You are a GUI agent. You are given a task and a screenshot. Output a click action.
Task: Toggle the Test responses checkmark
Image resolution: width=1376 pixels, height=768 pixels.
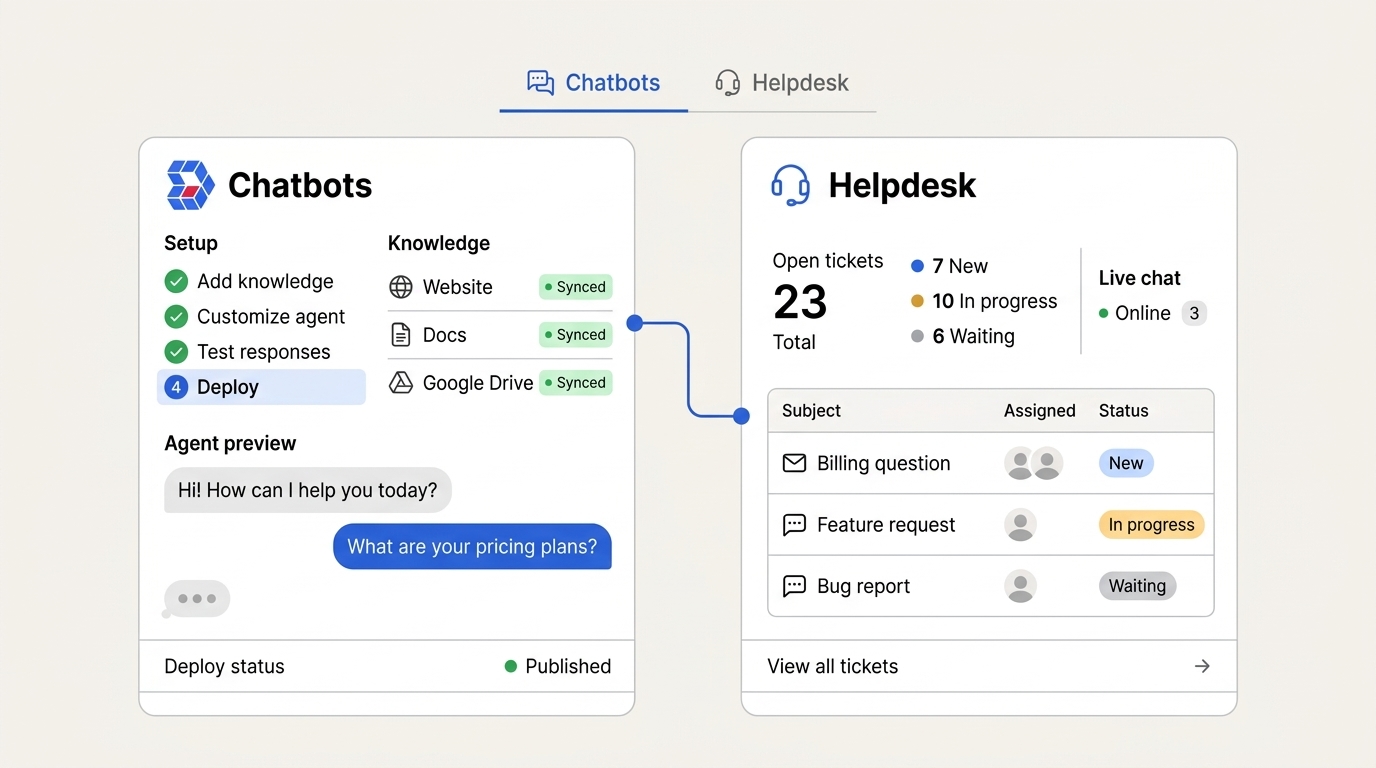pyautogui.click(x=176, y=352)
